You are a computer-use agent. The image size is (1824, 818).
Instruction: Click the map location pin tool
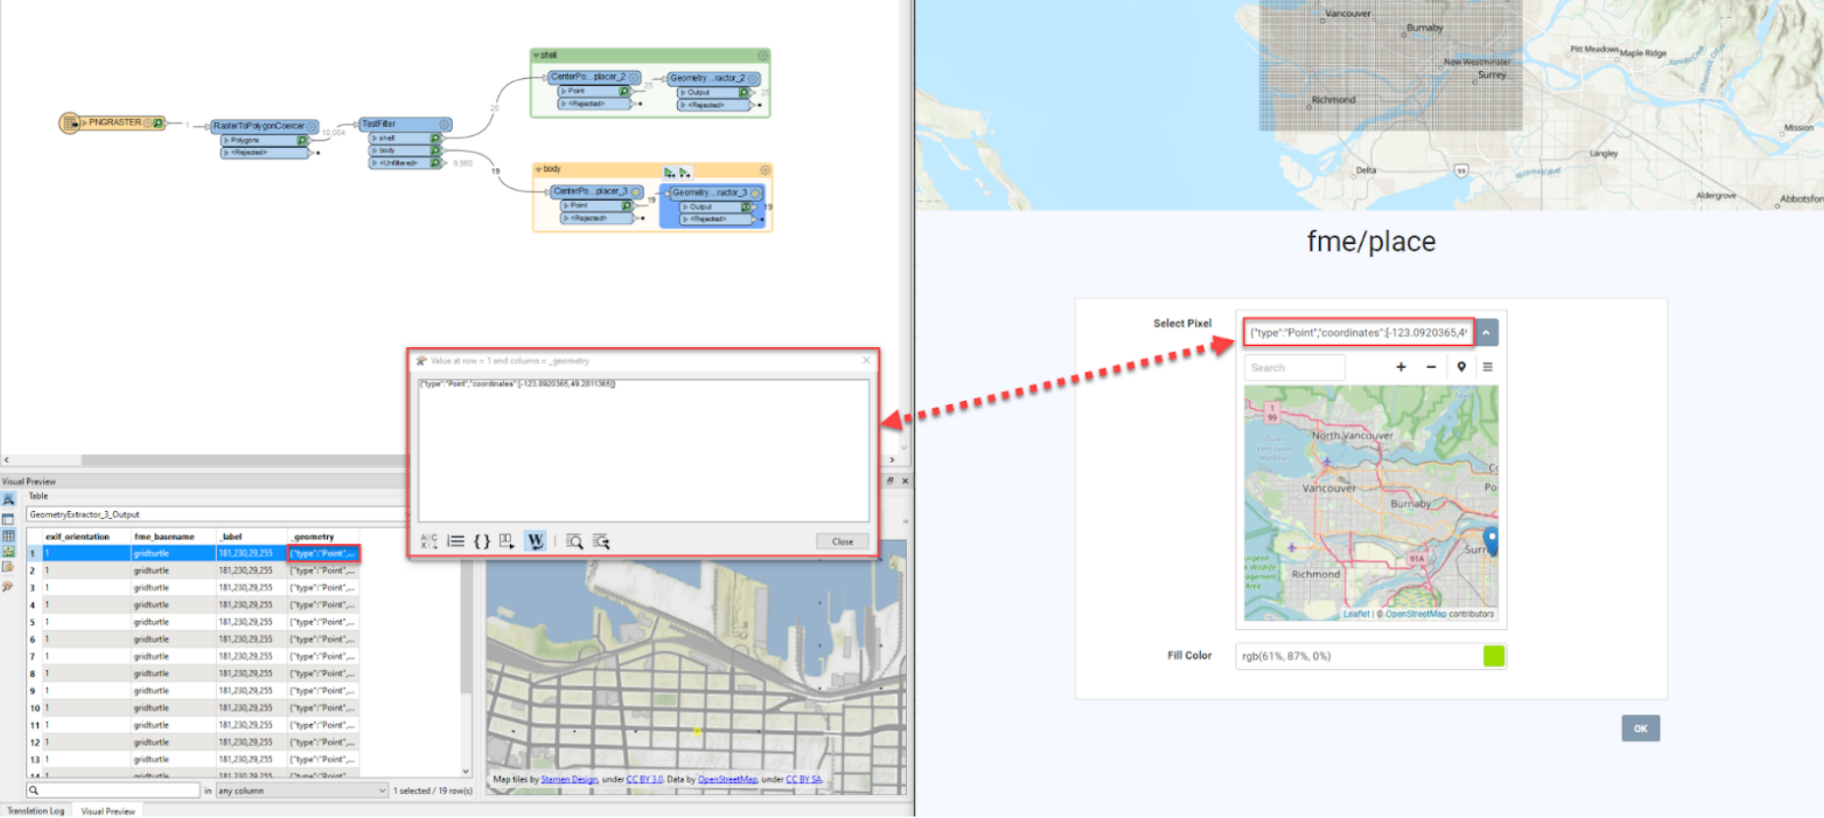coord(1461,367)
